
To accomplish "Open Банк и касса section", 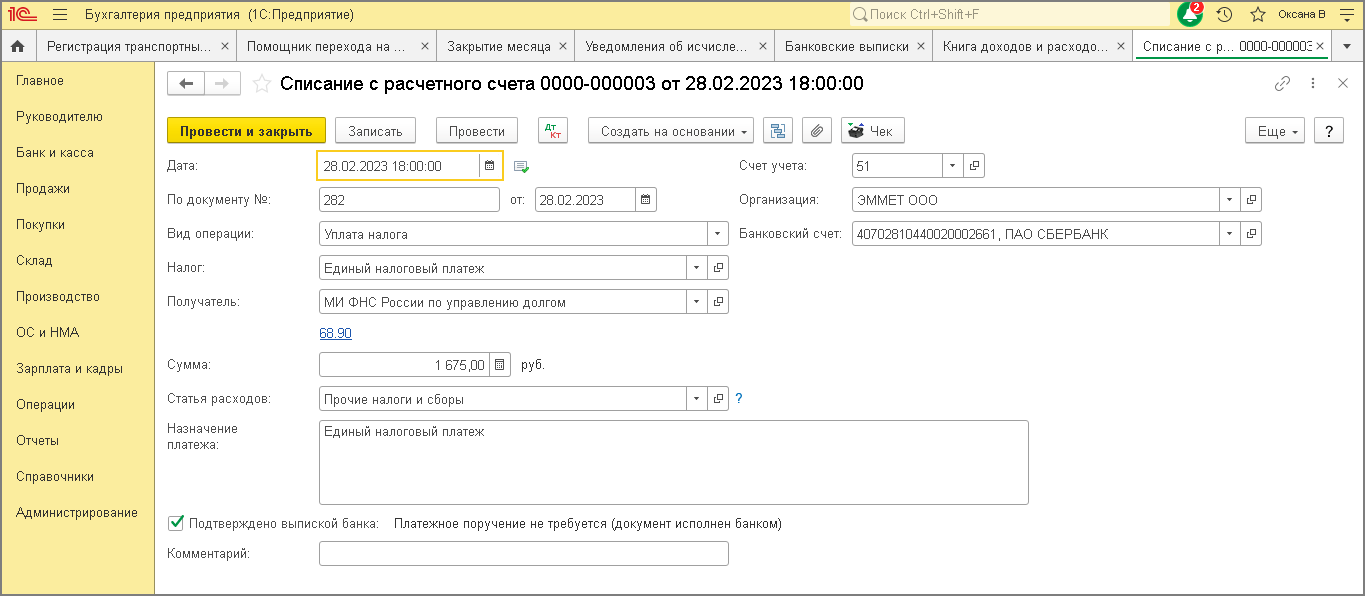I will pos(55,152).
